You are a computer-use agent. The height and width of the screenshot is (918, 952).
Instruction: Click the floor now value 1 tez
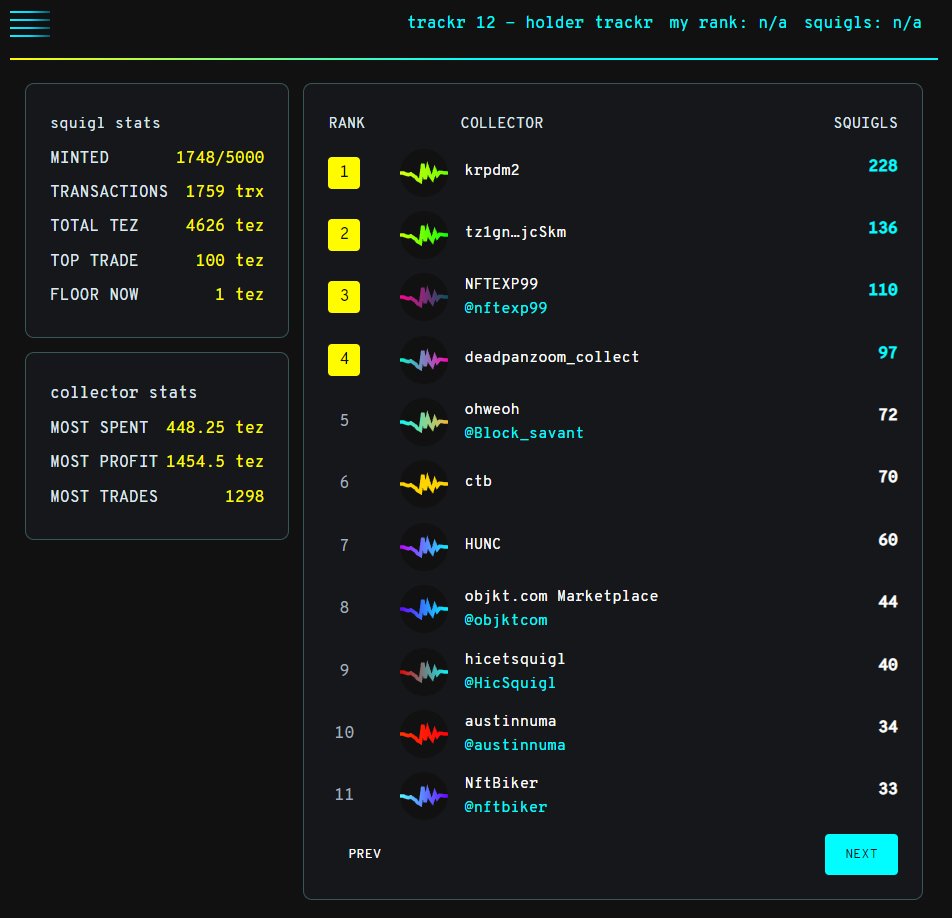point(239,294)
